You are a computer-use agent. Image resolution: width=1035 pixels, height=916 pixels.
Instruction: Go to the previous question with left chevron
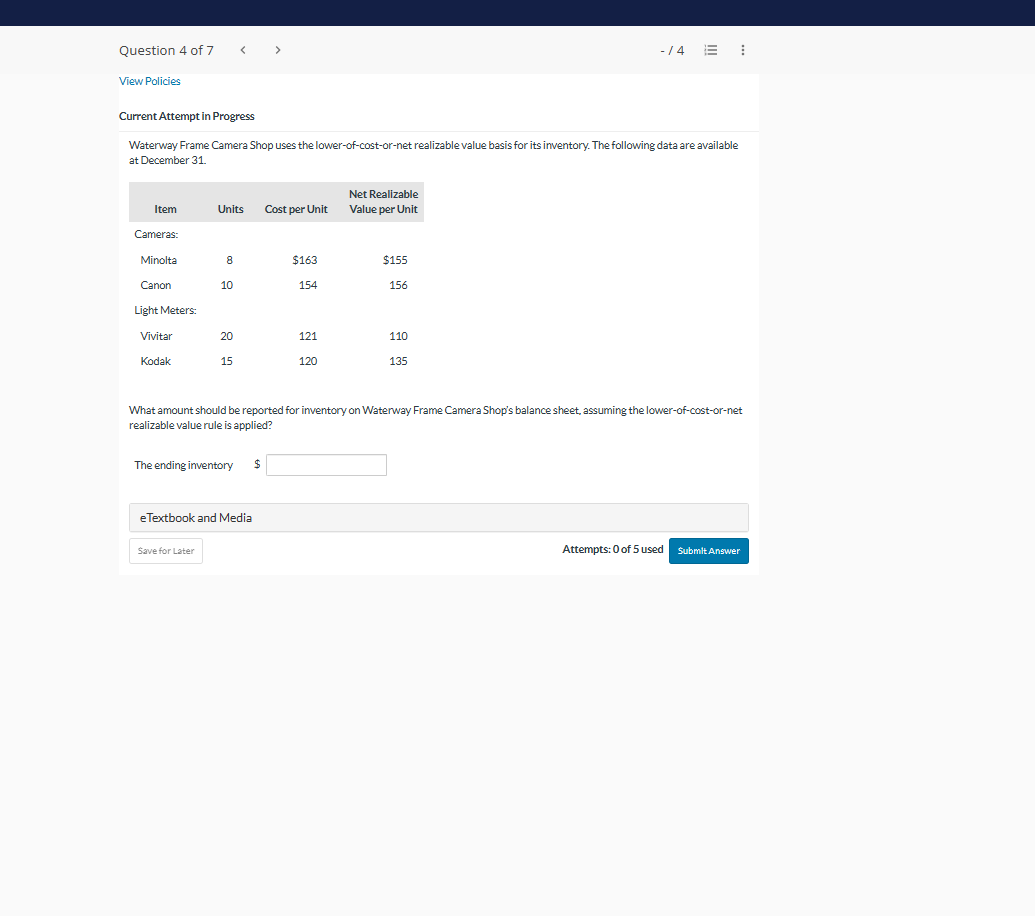click(x=242, y=49)
